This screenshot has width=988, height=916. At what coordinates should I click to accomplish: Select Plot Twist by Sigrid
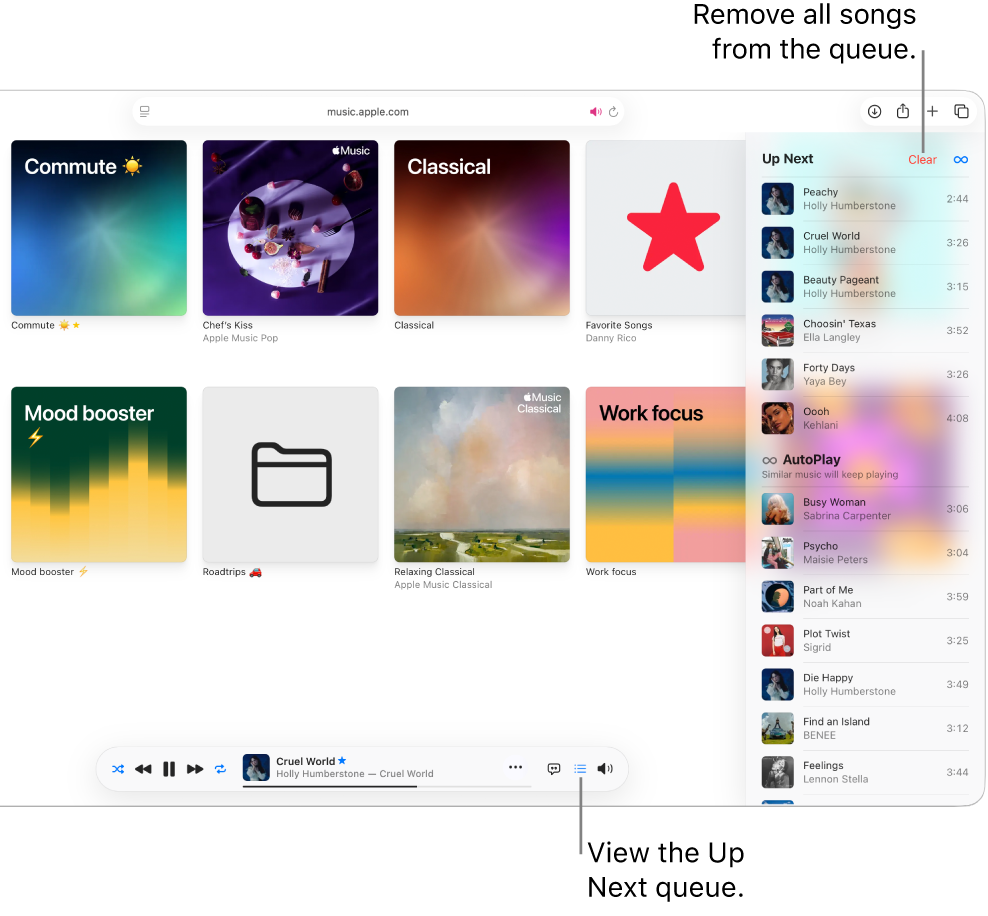pos(865,641)
